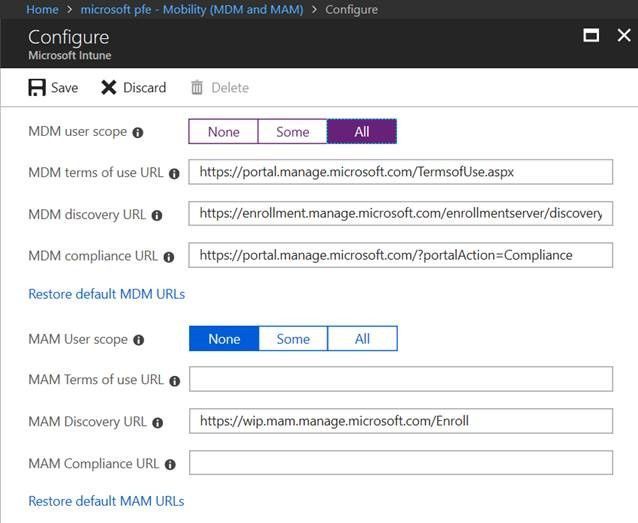Screen dimensions: 638x523
Task: Click the Delete trash can icon
Action: click(x=197, y=88)
